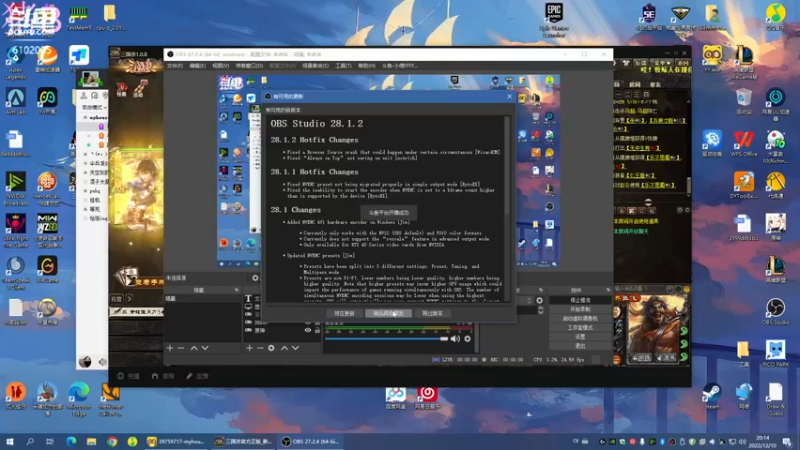Open the free-mode dropdown in YY window
Screen dimensions: 800x450
[94, 108]
